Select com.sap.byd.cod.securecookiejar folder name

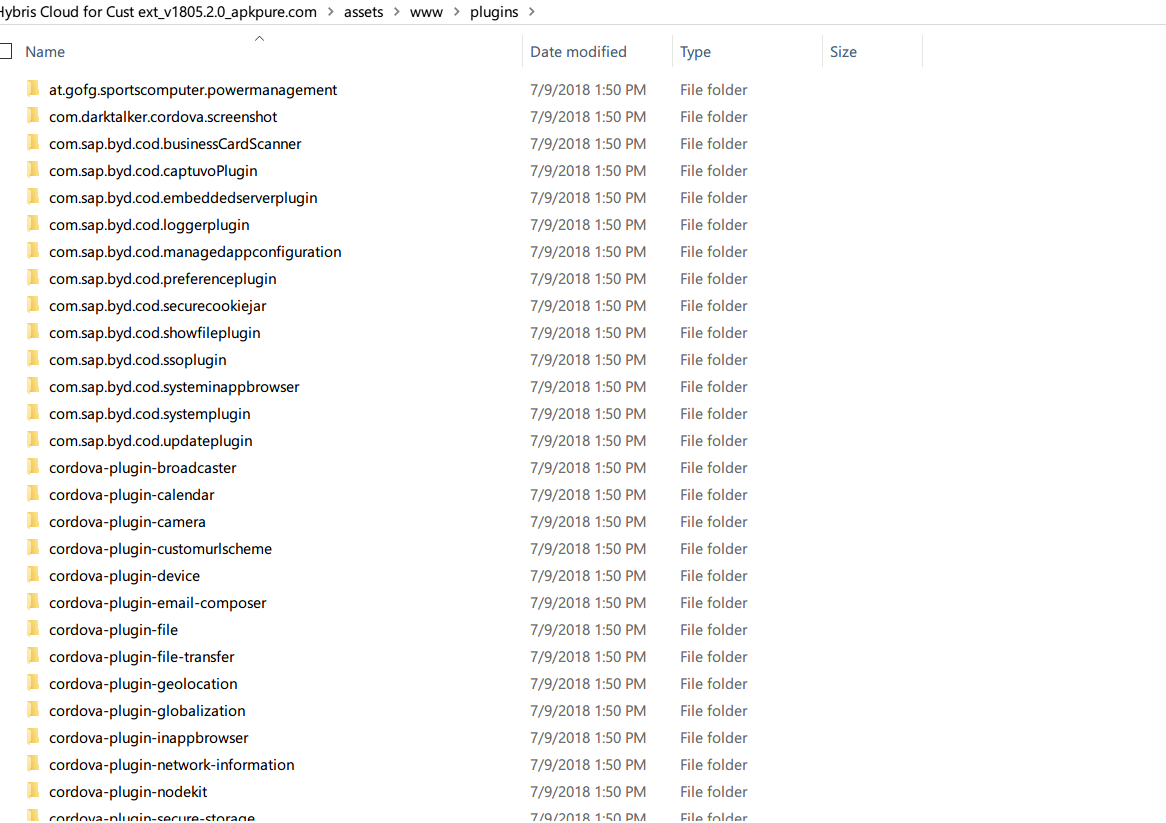tap(158, 306)
